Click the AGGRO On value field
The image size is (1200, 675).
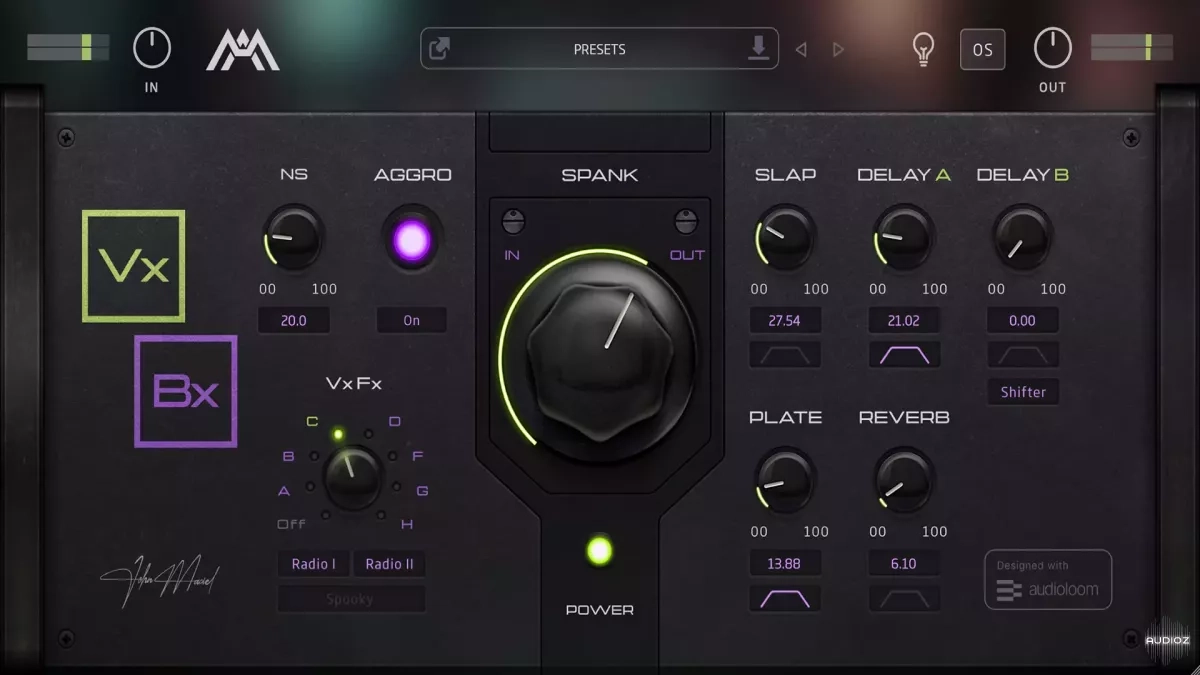click(x=412, y=321)
